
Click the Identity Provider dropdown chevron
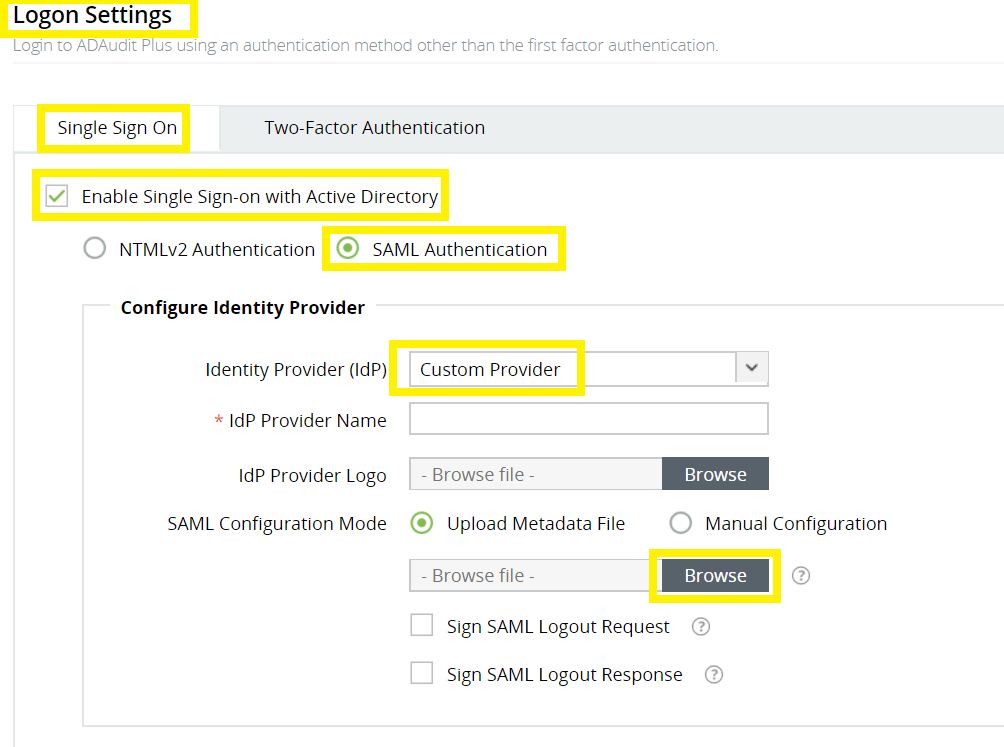(x=751, y=369)
